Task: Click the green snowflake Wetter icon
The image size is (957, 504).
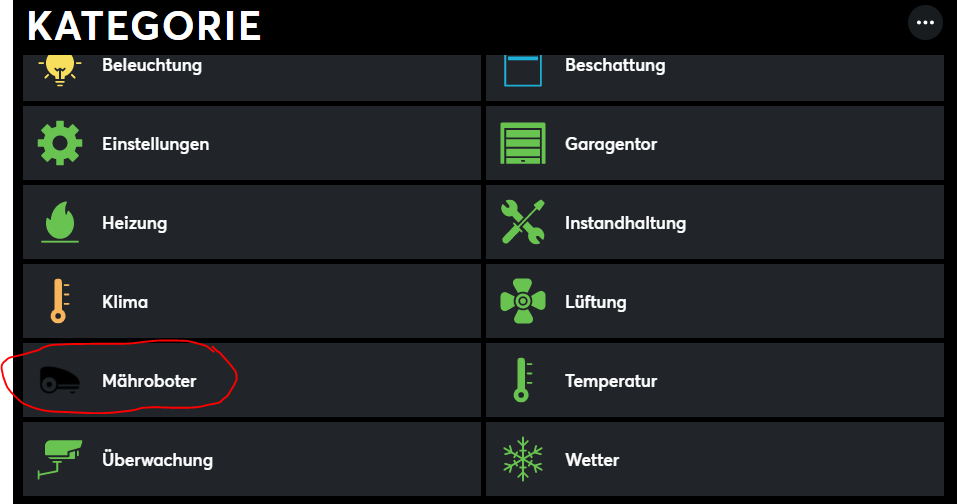Action: pyautogui.click(x=522, y=460)
